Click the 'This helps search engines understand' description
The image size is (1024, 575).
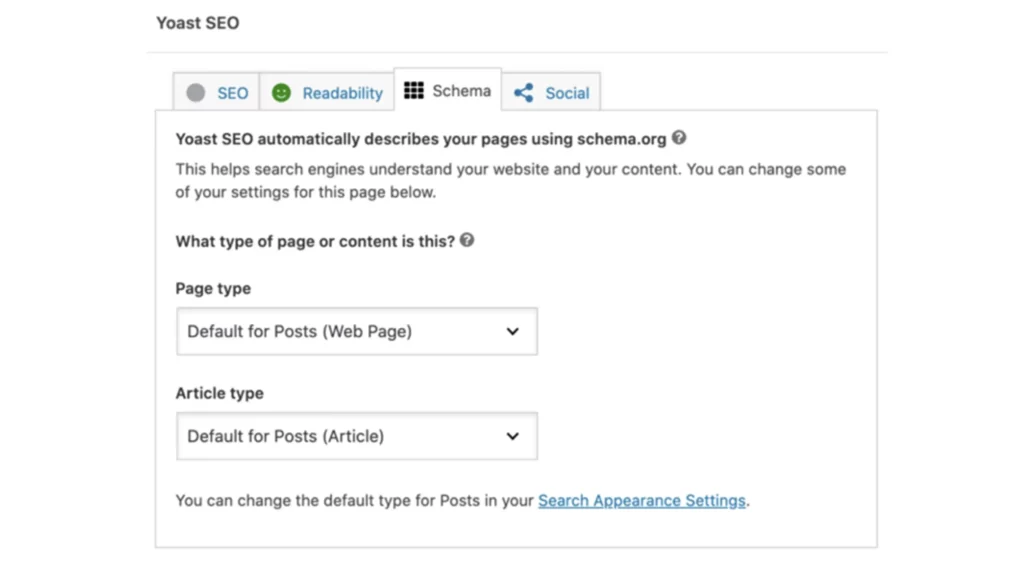coord(511,180)
